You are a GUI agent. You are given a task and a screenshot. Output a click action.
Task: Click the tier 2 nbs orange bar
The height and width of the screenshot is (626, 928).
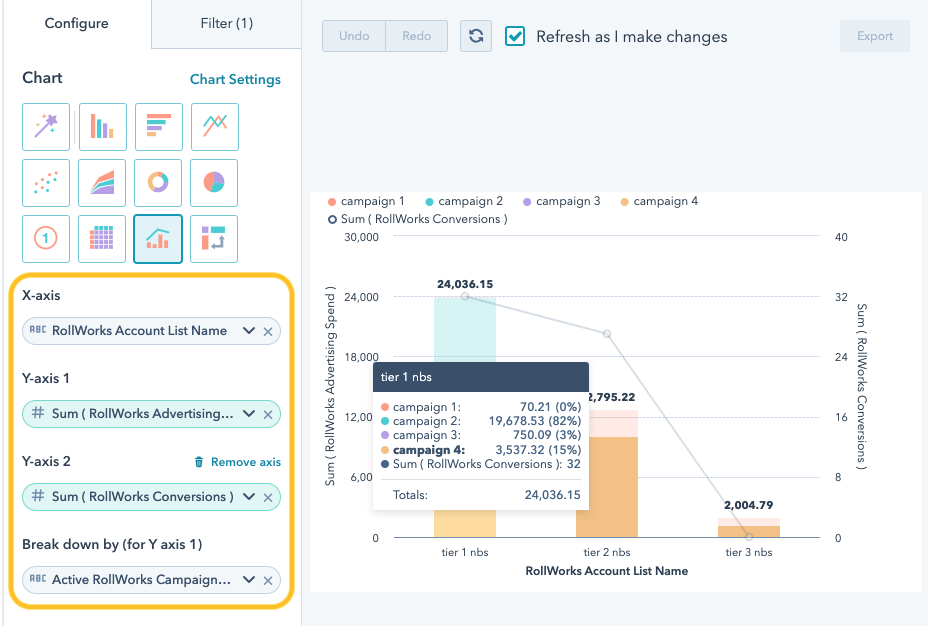pos(607,487)
